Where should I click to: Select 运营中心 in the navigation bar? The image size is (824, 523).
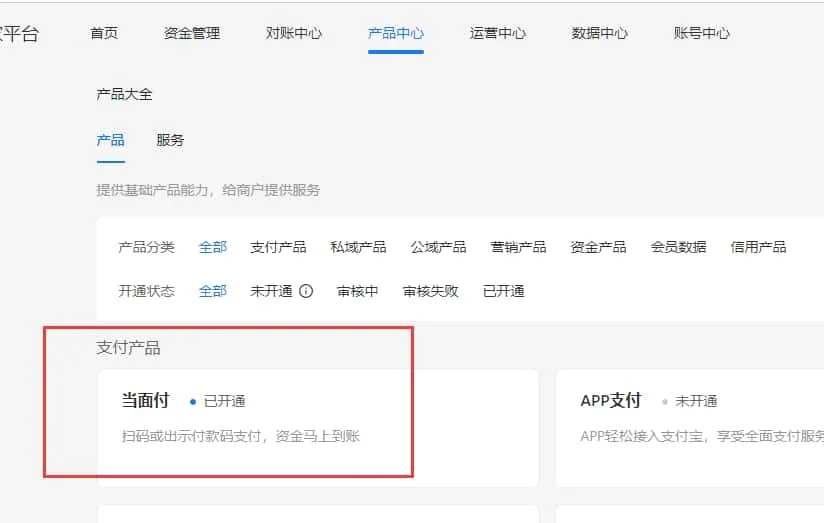click(x=498, y=33)
